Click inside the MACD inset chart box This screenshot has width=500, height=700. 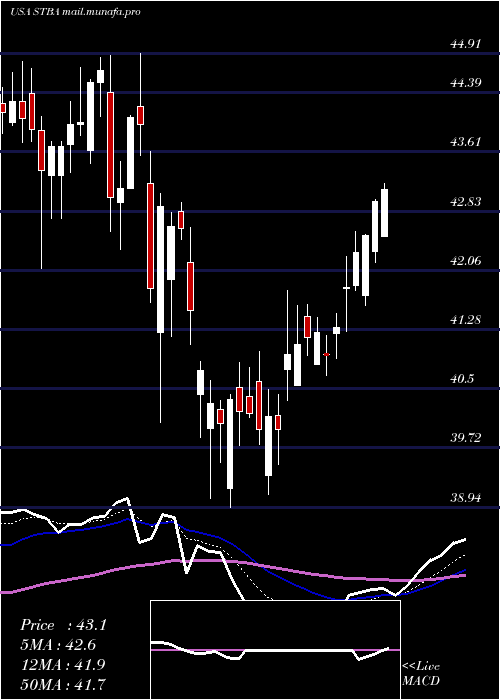pos(275,650)
